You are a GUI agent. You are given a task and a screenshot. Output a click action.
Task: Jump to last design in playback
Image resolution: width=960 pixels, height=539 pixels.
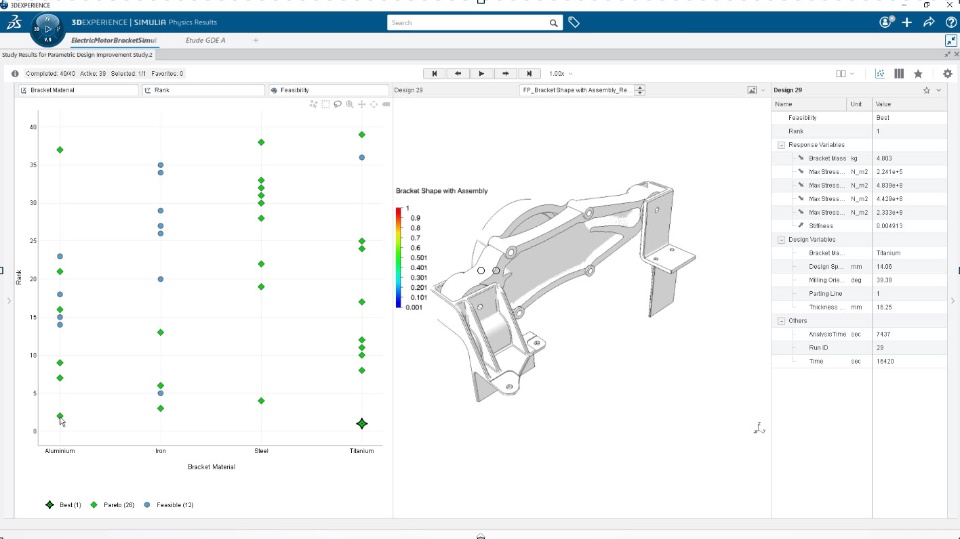coord(529,74)
